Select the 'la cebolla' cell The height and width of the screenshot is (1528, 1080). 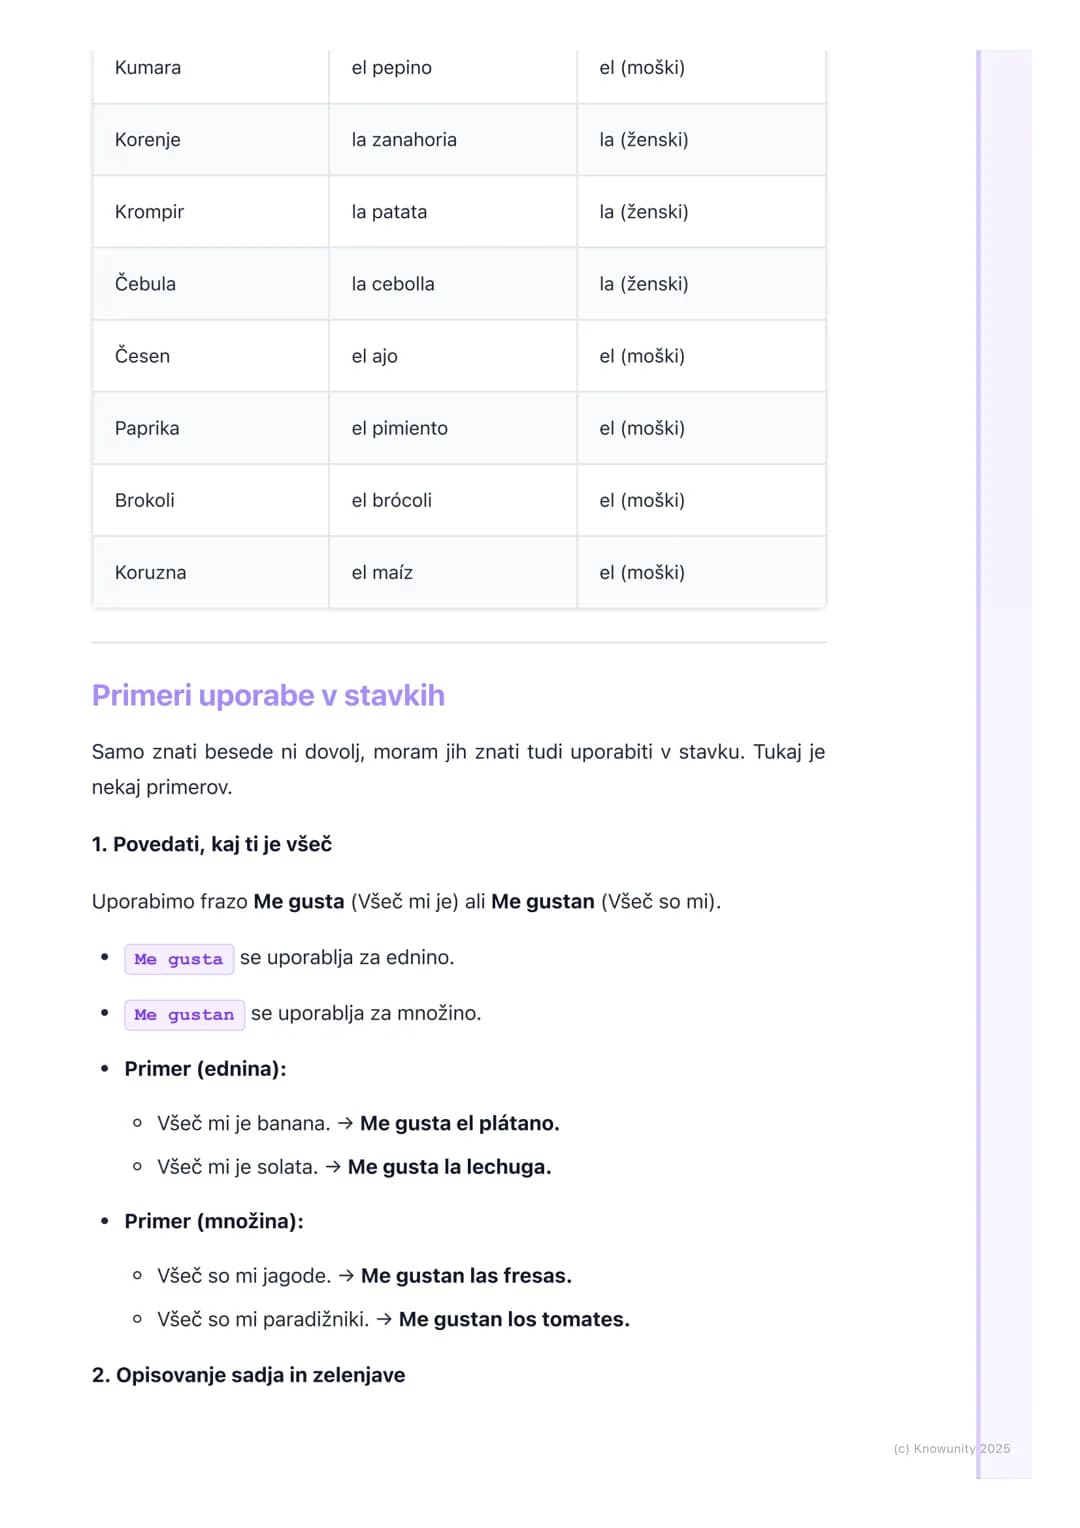pos(453,284)
